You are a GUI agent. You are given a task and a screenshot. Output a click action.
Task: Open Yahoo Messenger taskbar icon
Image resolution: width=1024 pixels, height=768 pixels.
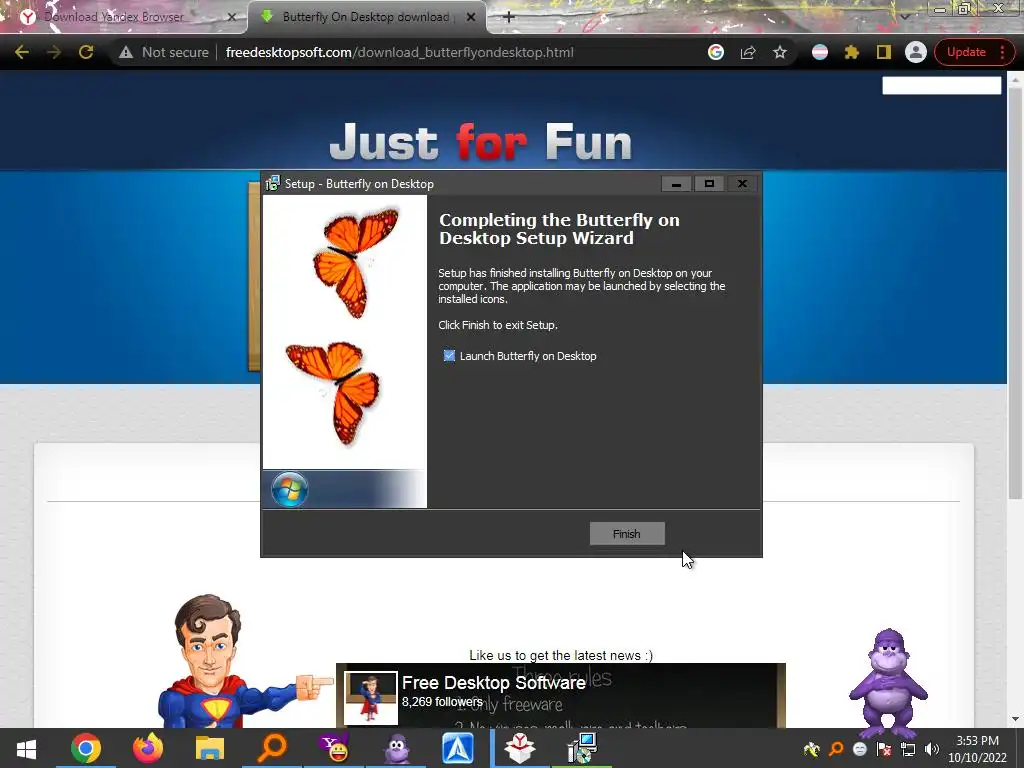[334, 748]
